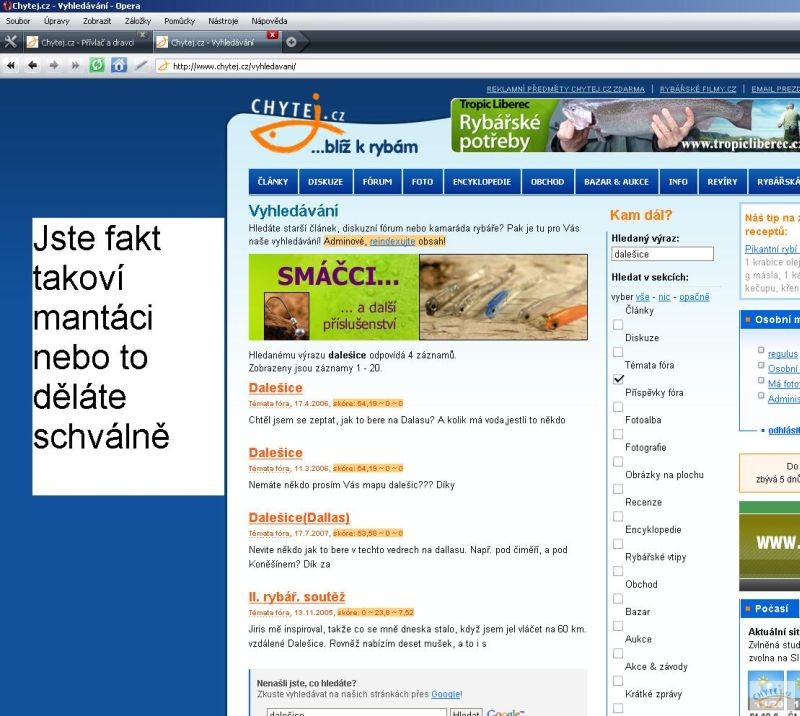Open the Nástroje menu
Screen dimensions: 800x716
[x=223, y=21]
